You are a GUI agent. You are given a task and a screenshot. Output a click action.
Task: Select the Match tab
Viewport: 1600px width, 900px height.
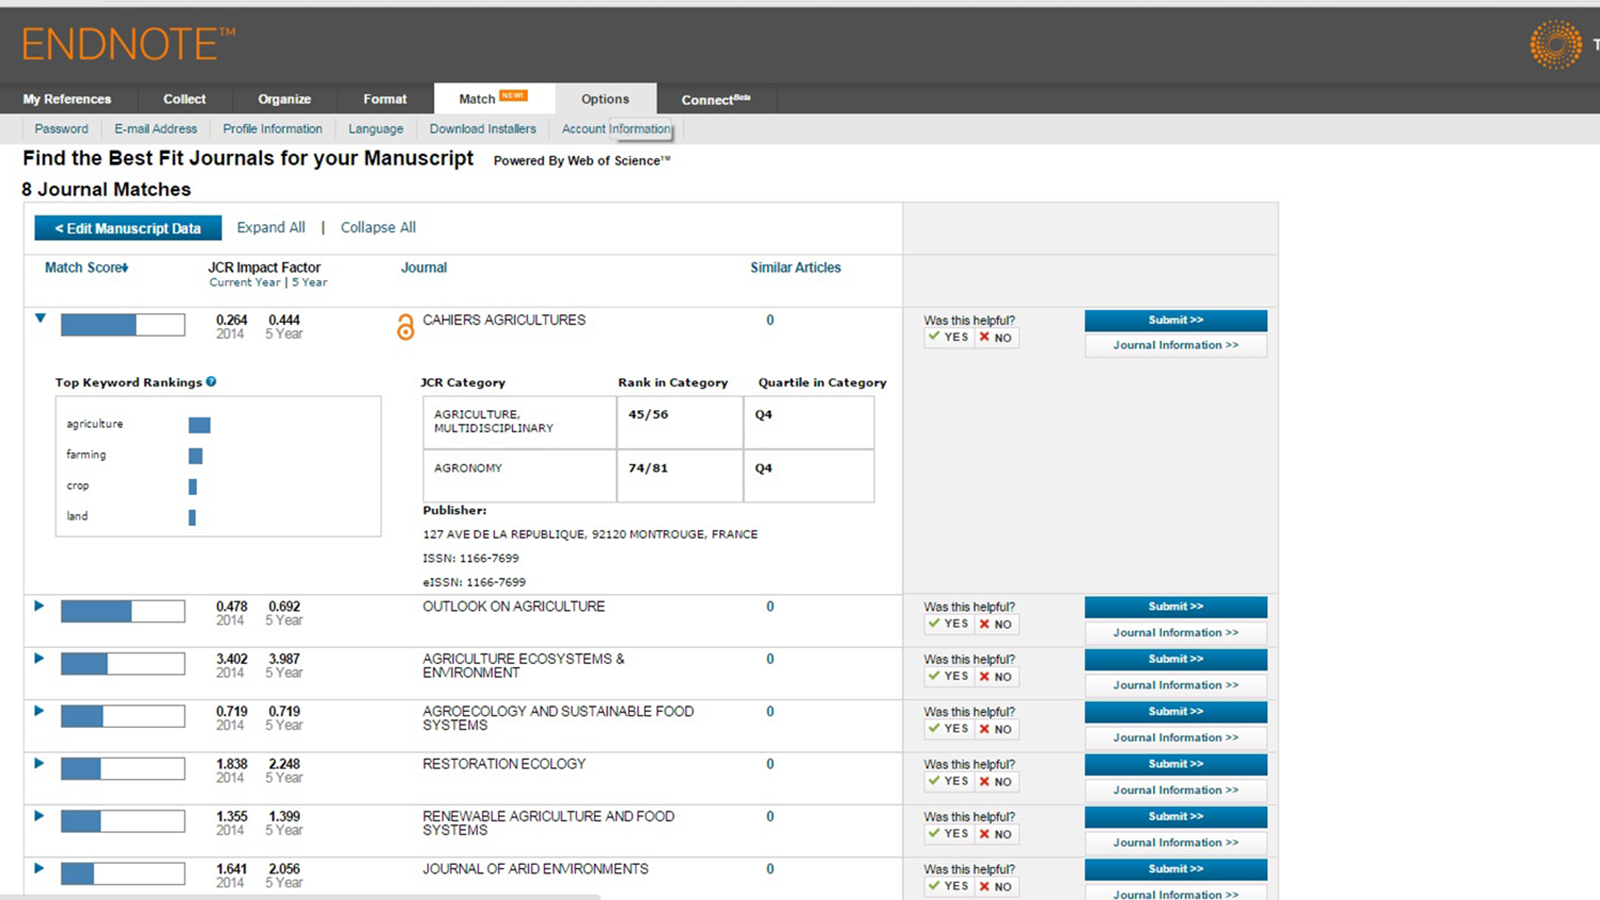pyautogui.click(x=494, y=98)
